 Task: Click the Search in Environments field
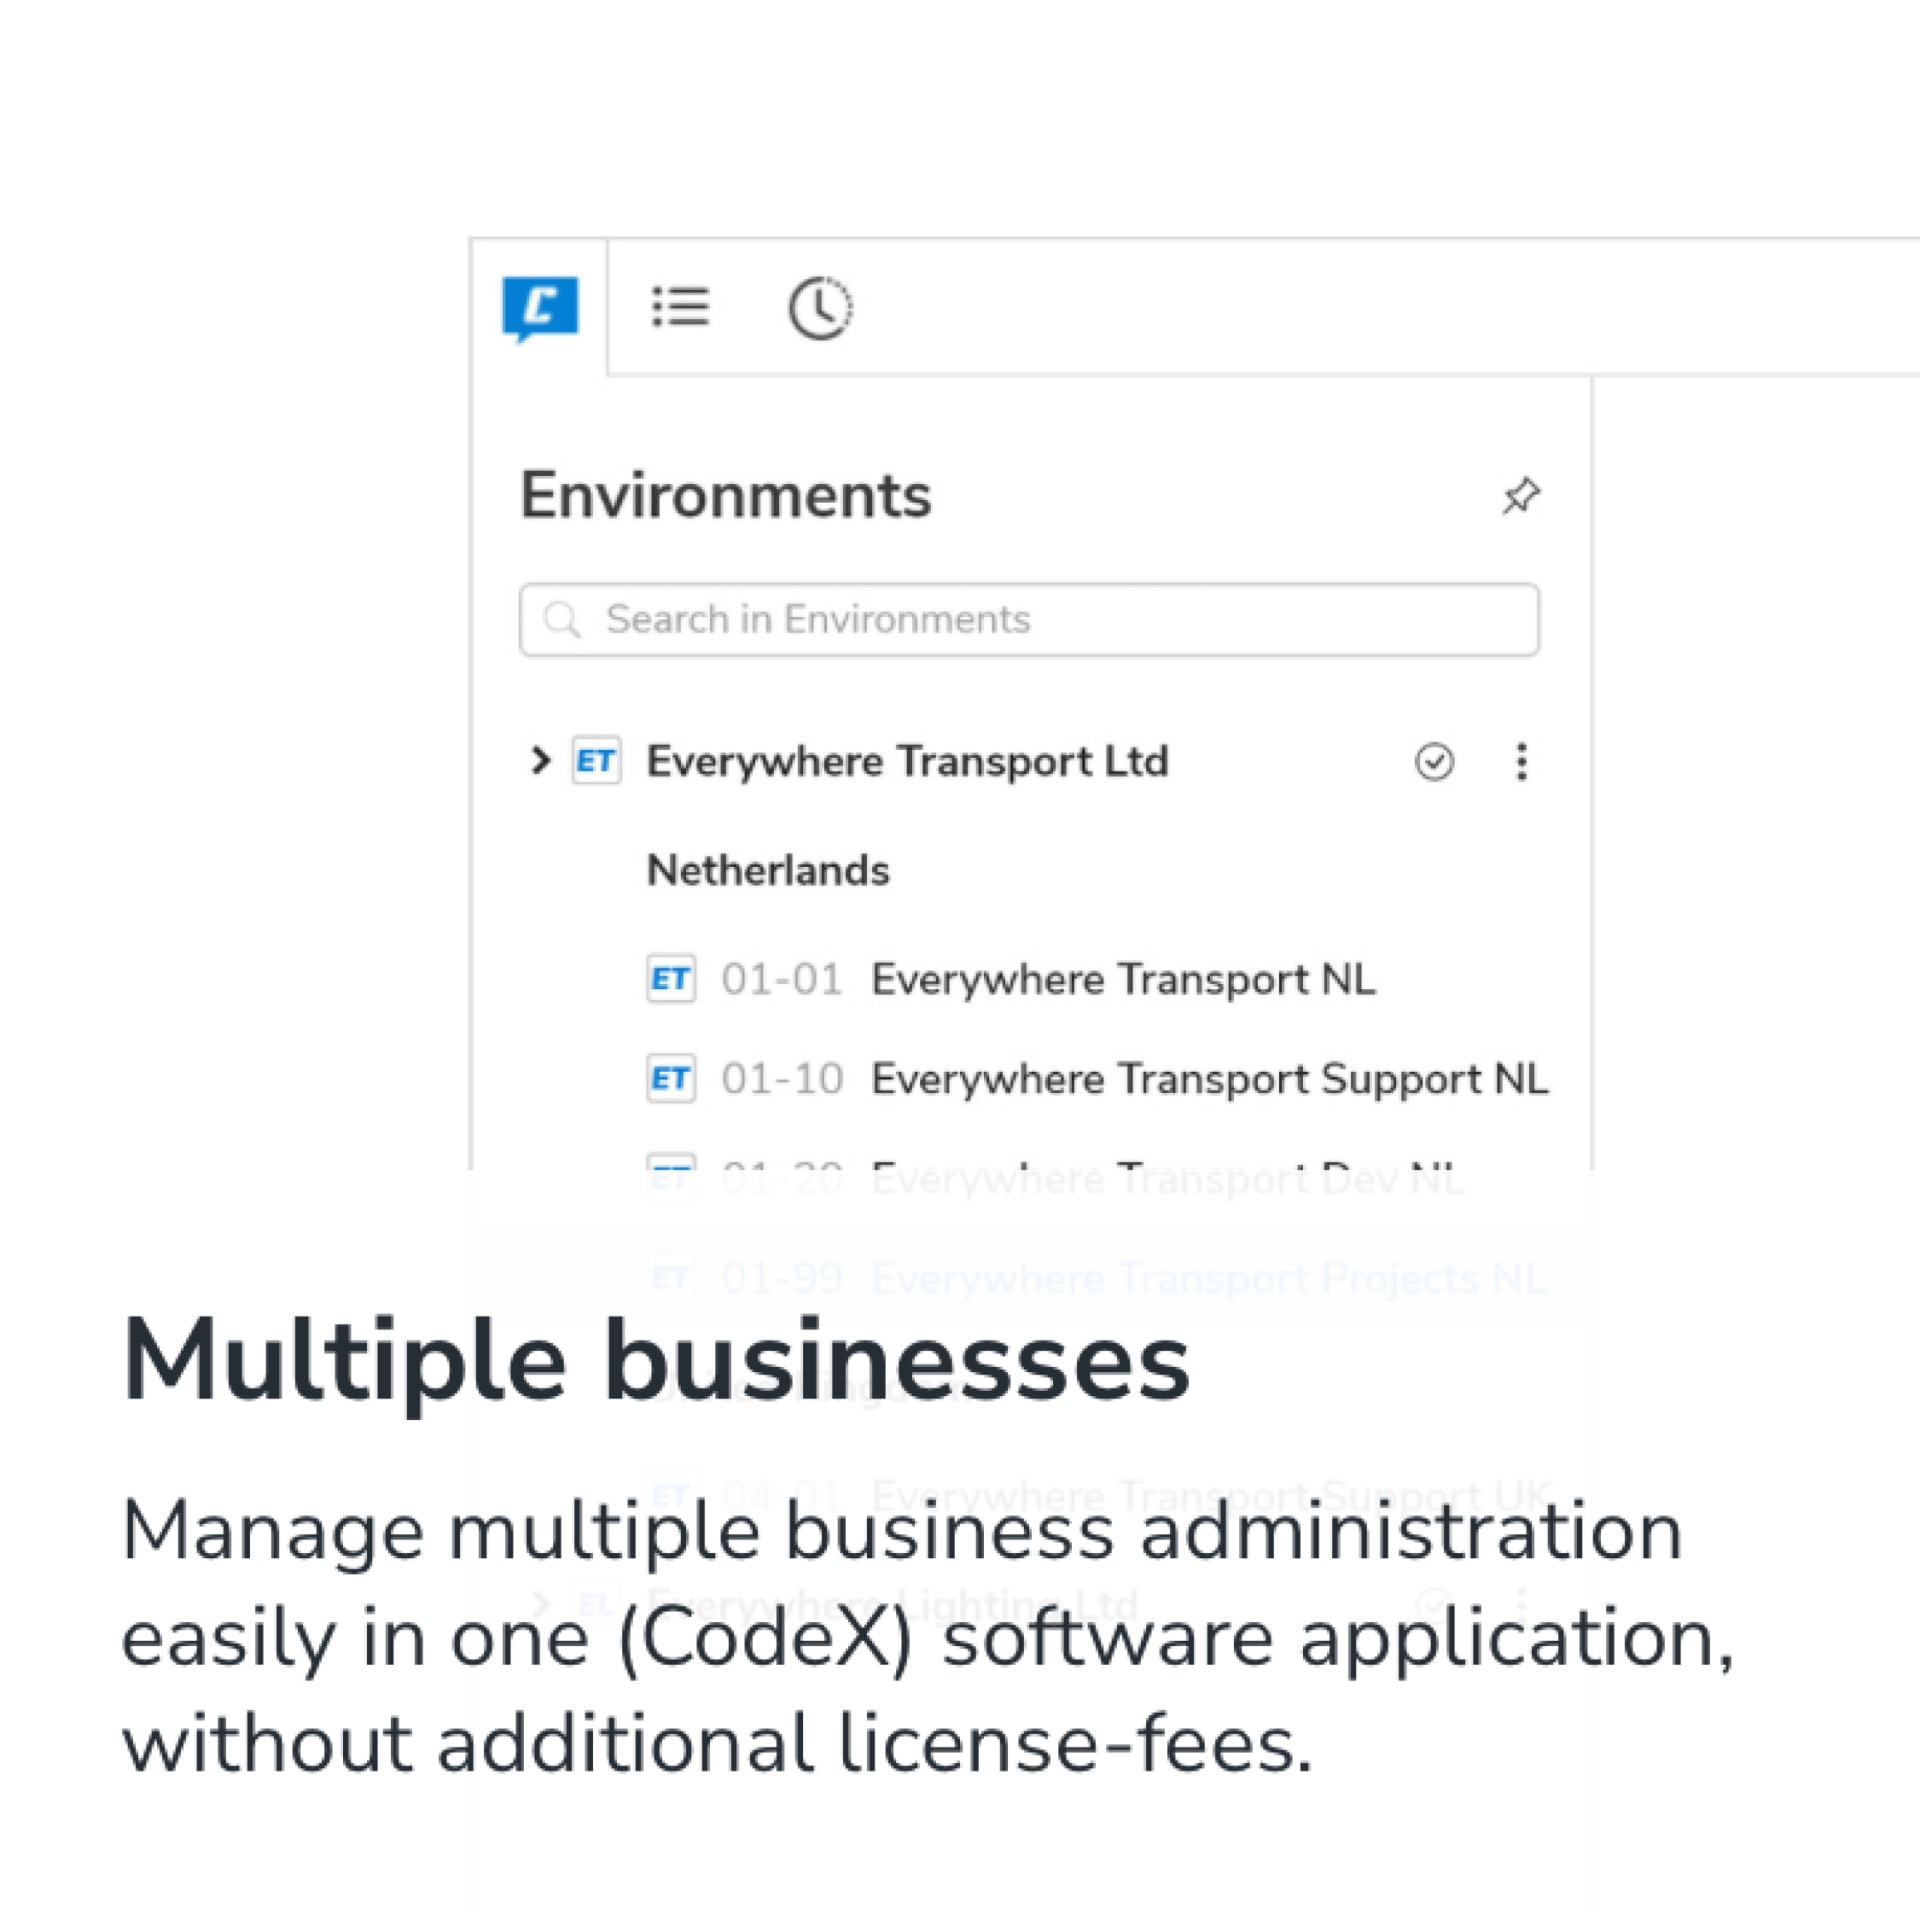[x=1029, y=620]
